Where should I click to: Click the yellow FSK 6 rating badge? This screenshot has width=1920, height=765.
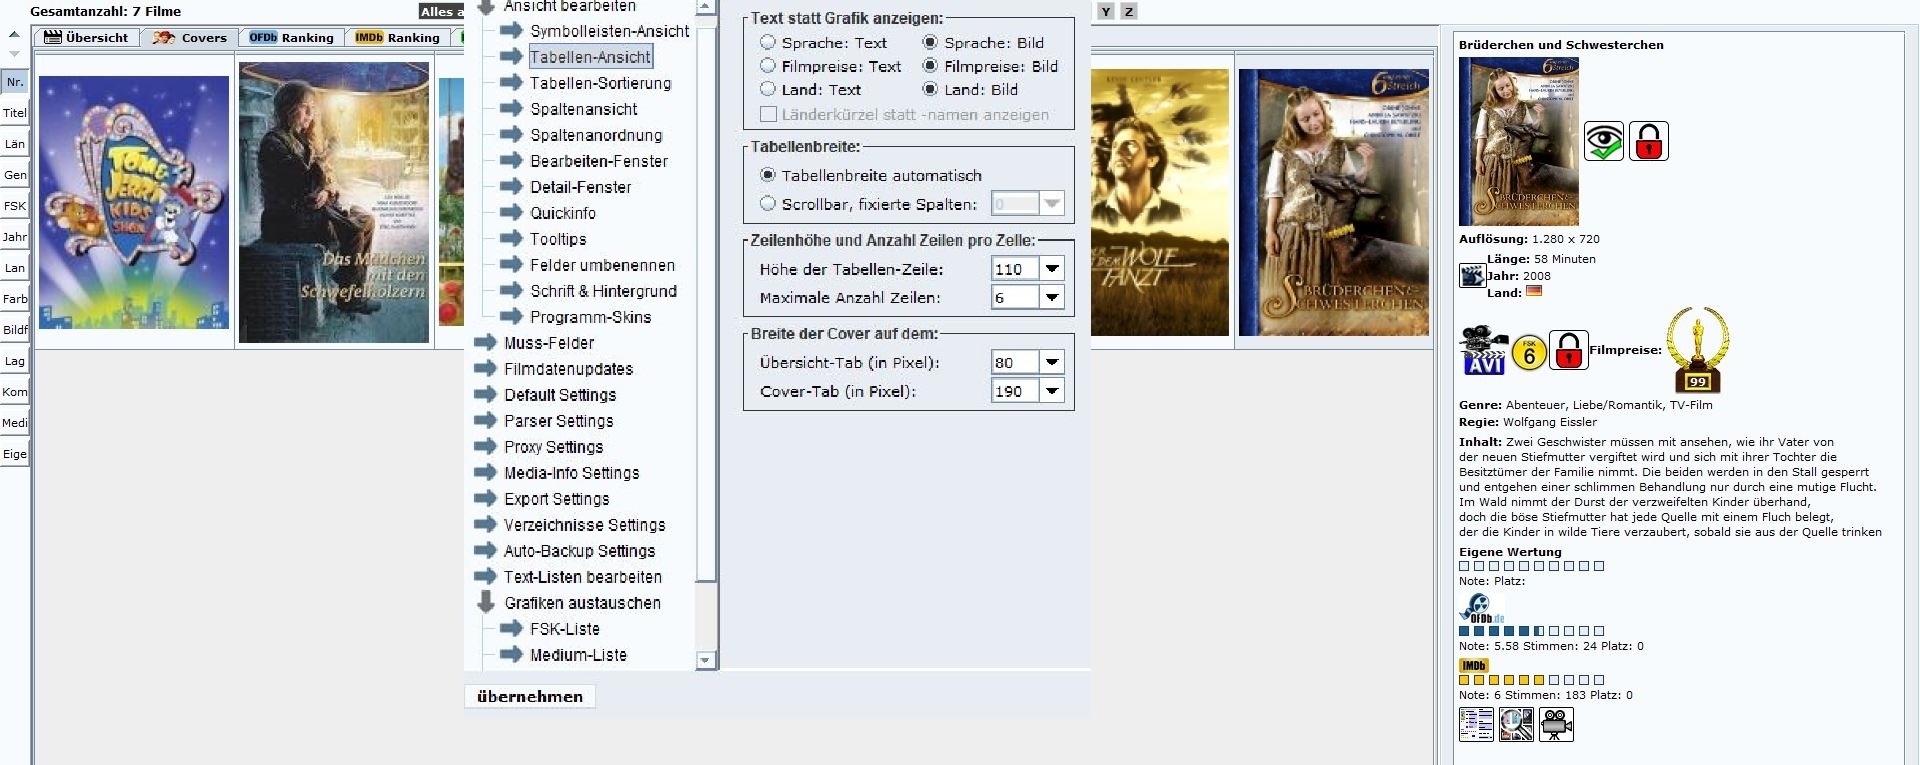click(1529, 352)
